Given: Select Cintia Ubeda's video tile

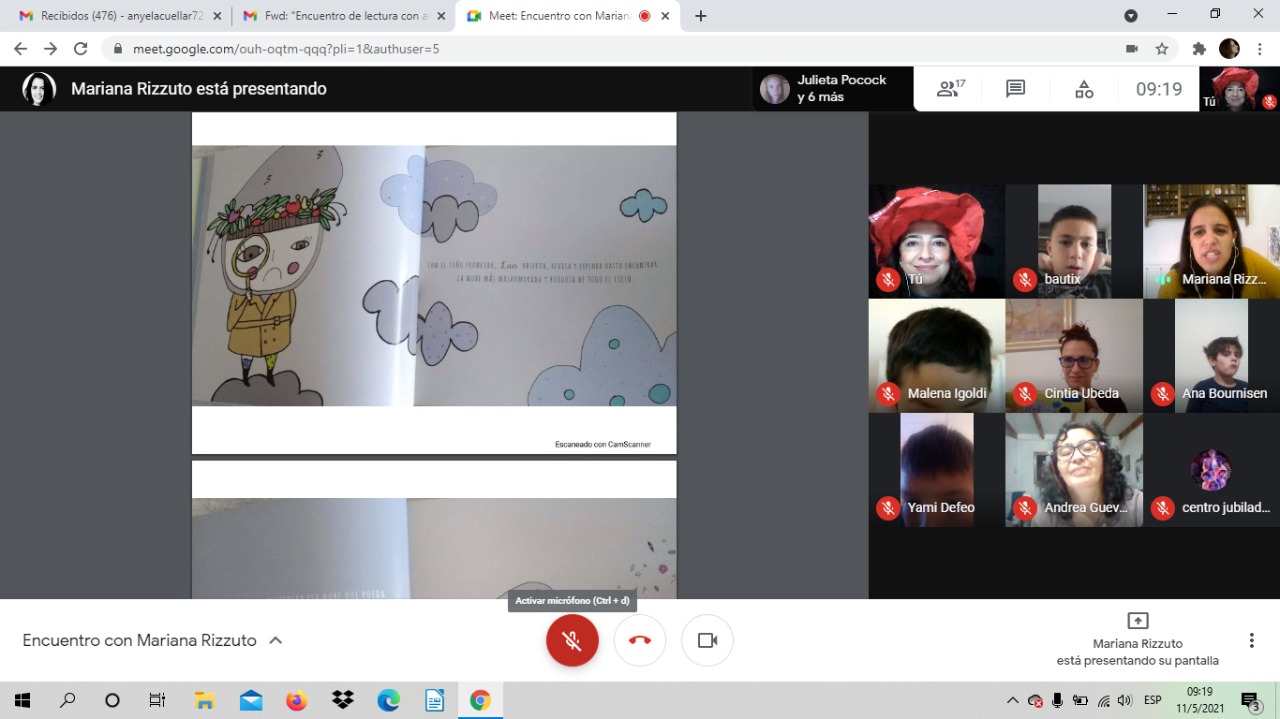Looking at the screenshot, I should (1073, 355).
